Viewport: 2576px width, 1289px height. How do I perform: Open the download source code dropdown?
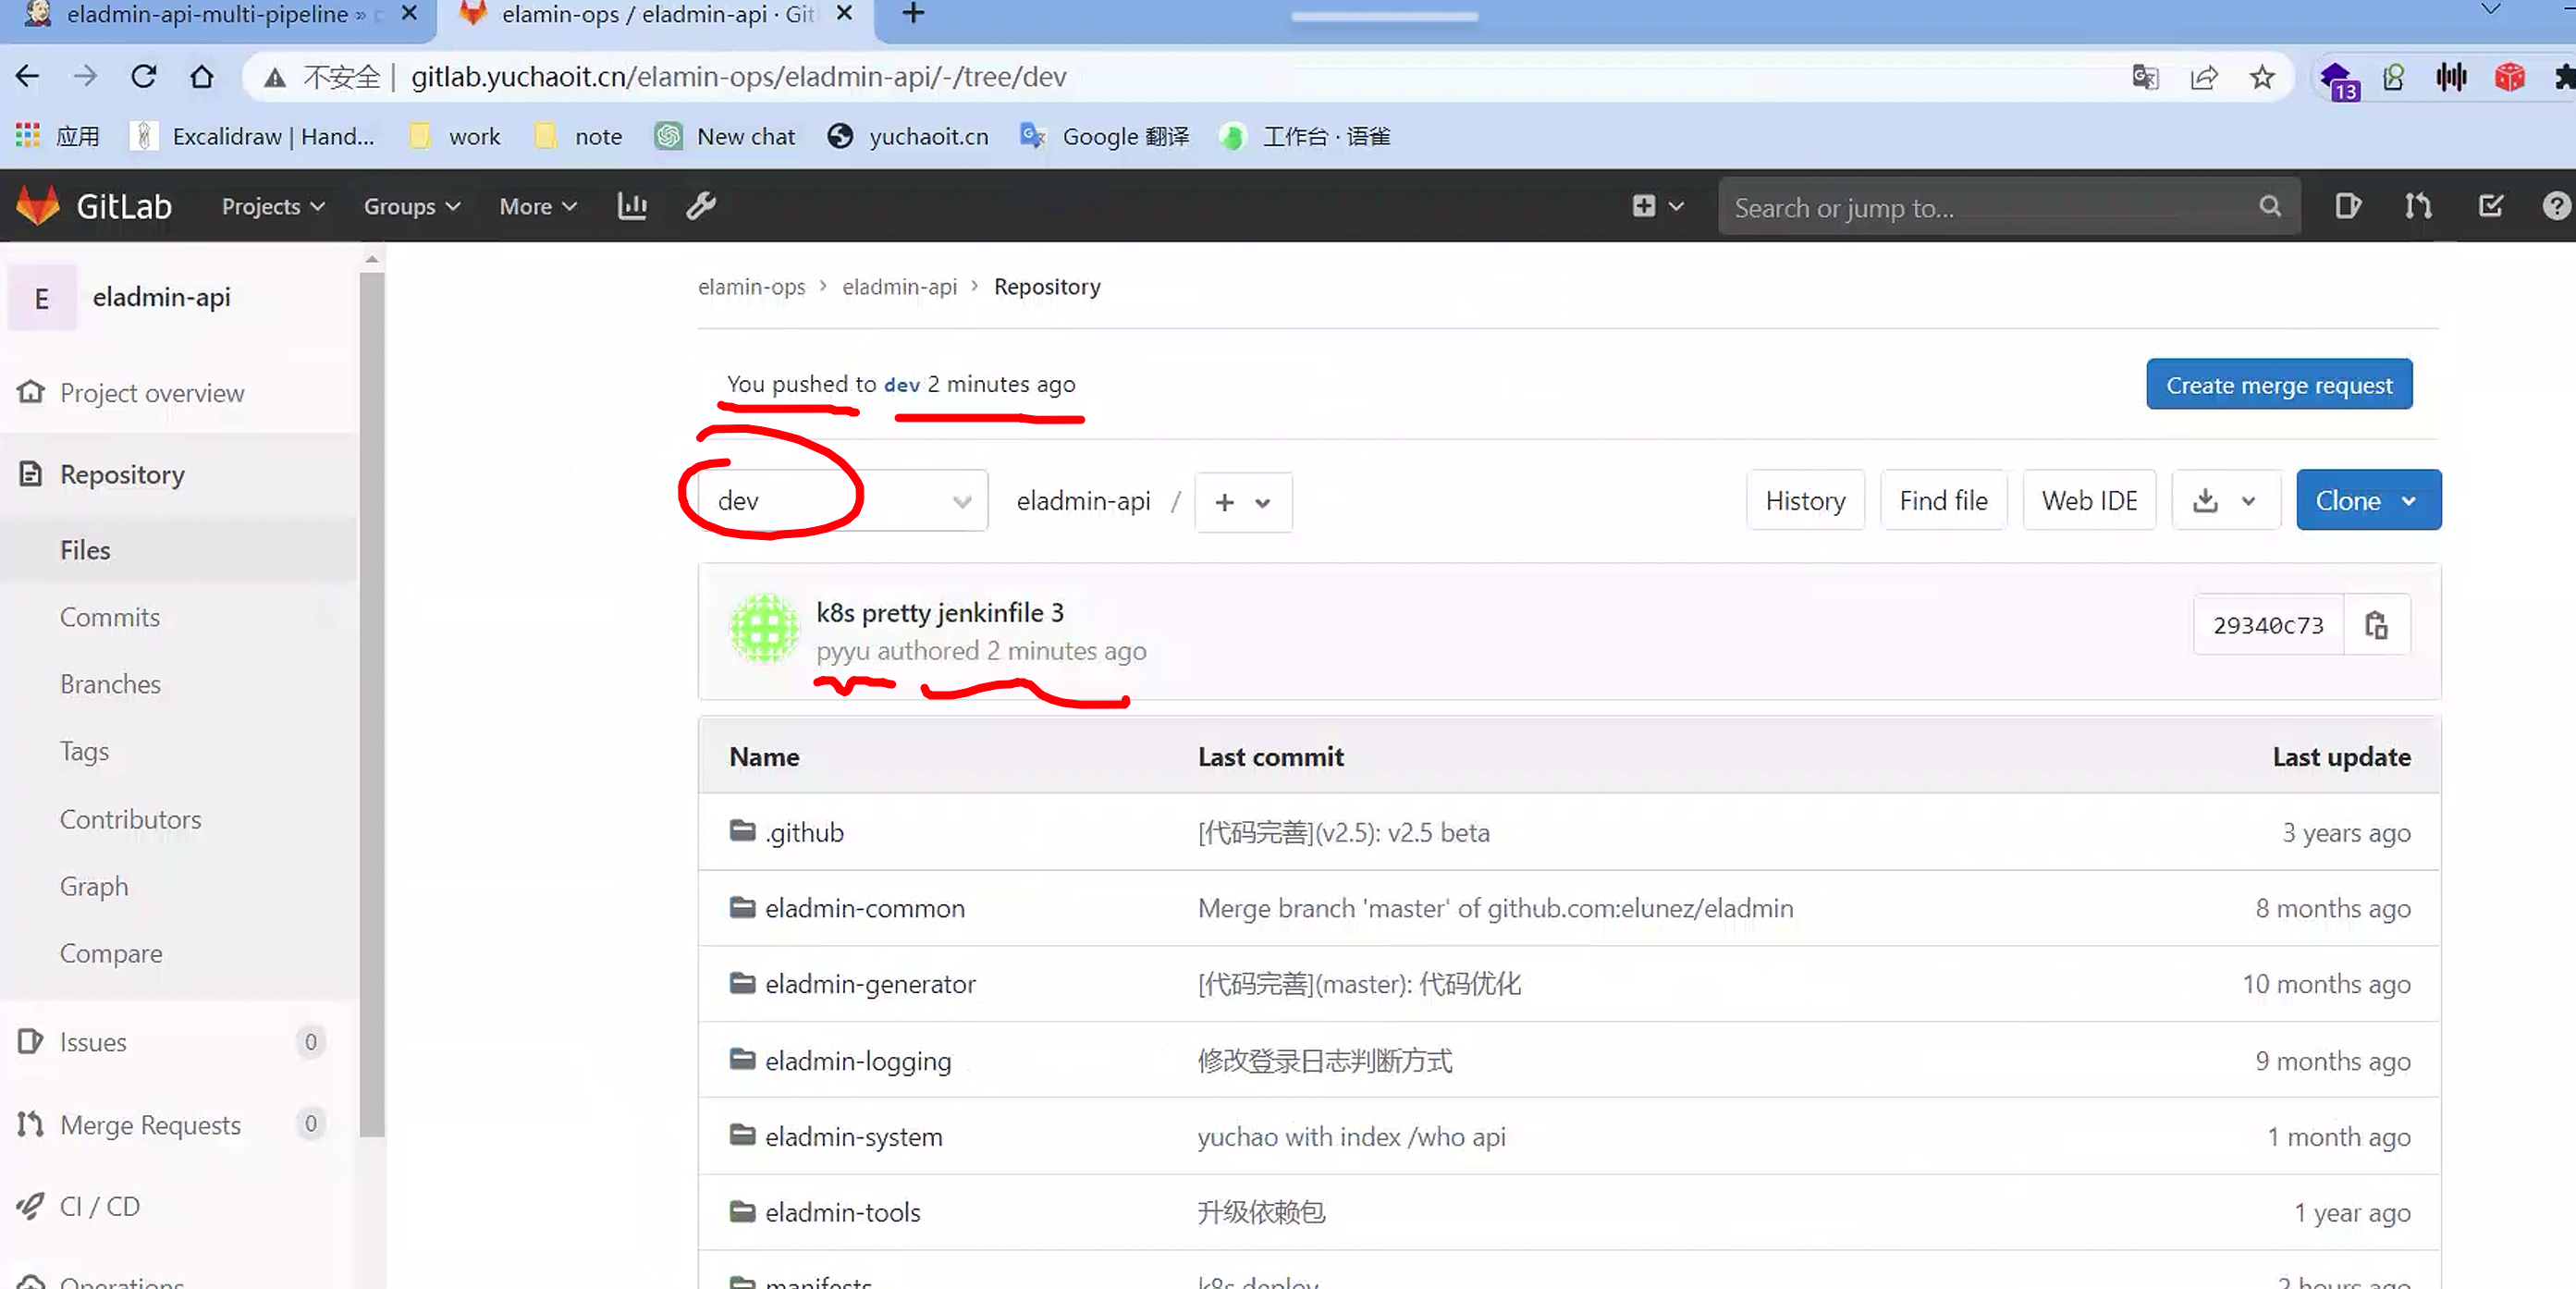coord(2225,500)
